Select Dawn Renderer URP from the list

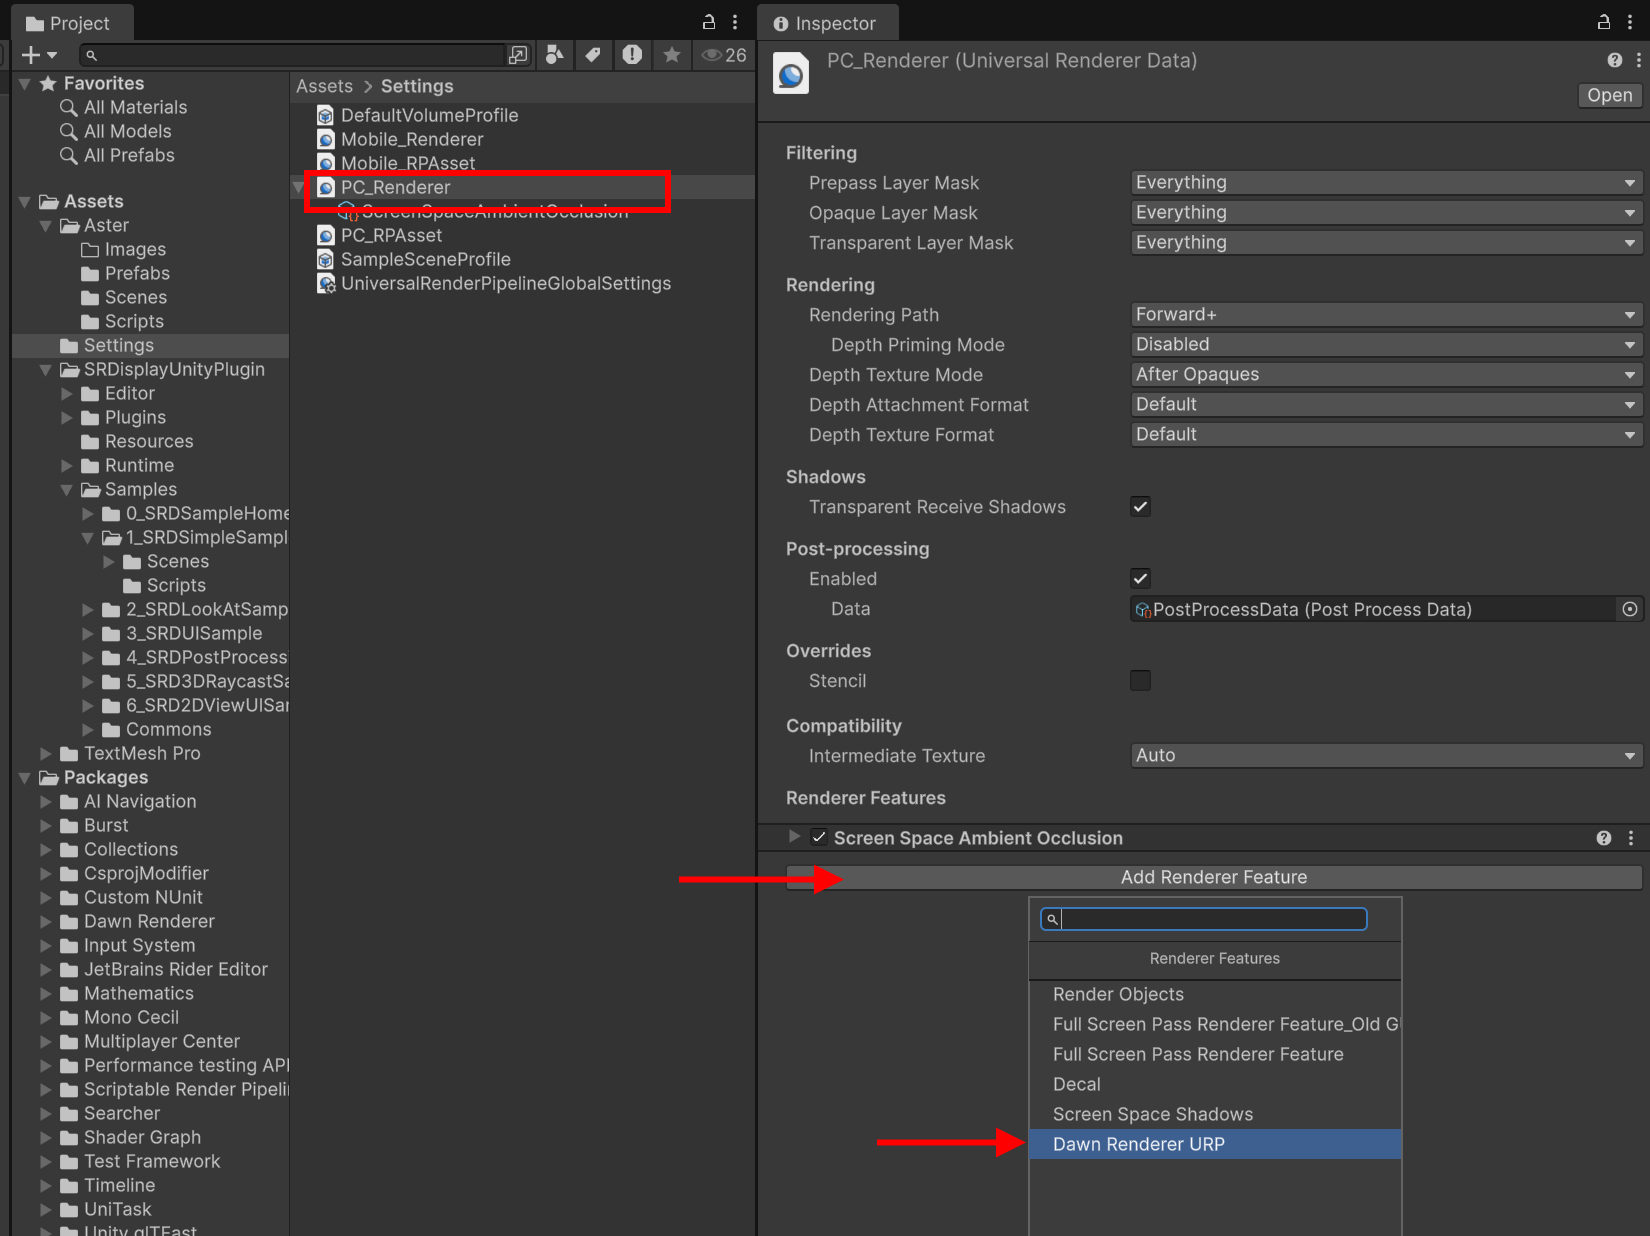pos(1138,1144)
